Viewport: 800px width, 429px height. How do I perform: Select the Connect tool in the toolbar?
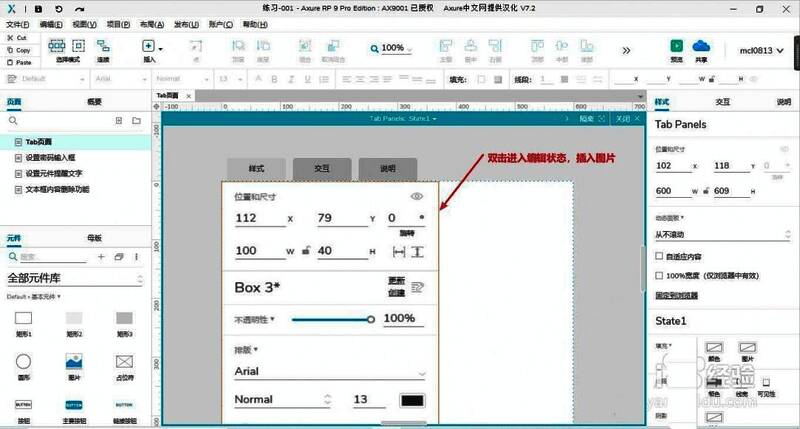(103, 47)
